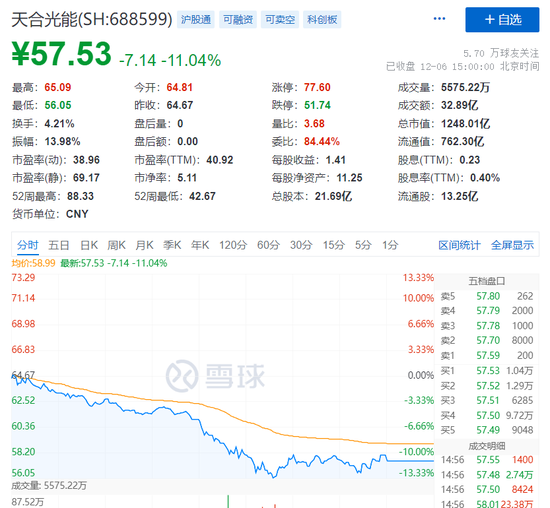Viewport: 550px width, 508px height.
Task: Open the three-dot more options menu
Action: point(439,19)
